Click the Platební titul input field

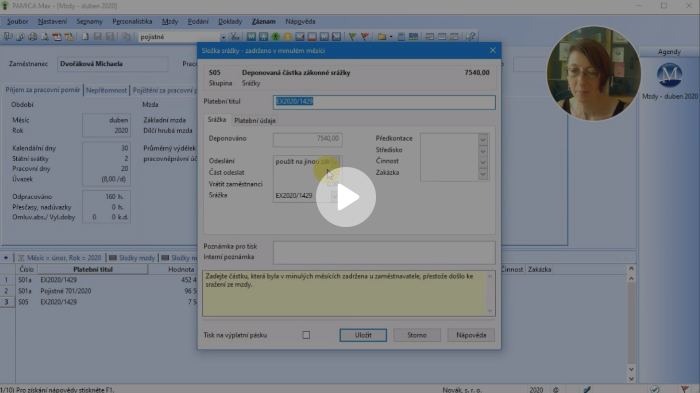[x=384, y=102]
